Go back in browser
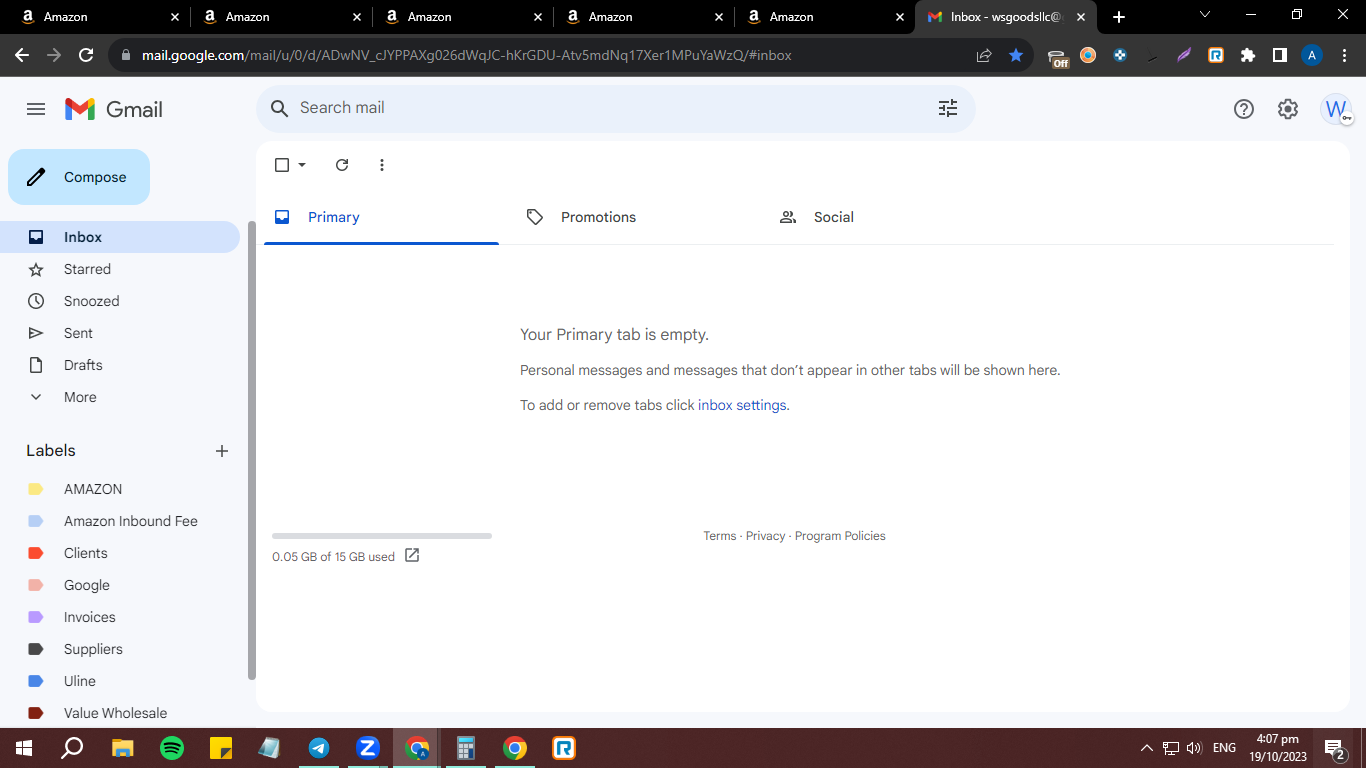Image resolution: width=1366 pixels, height=768 pixels. coord(22,55)
